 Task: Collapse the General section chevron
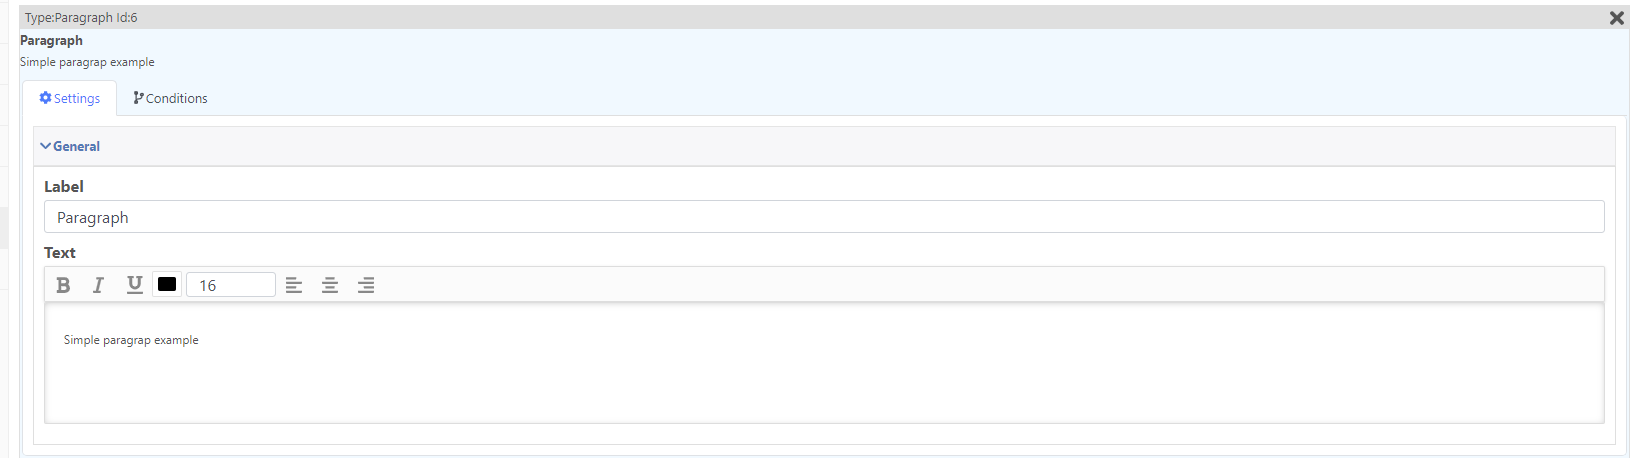(45, 146)
